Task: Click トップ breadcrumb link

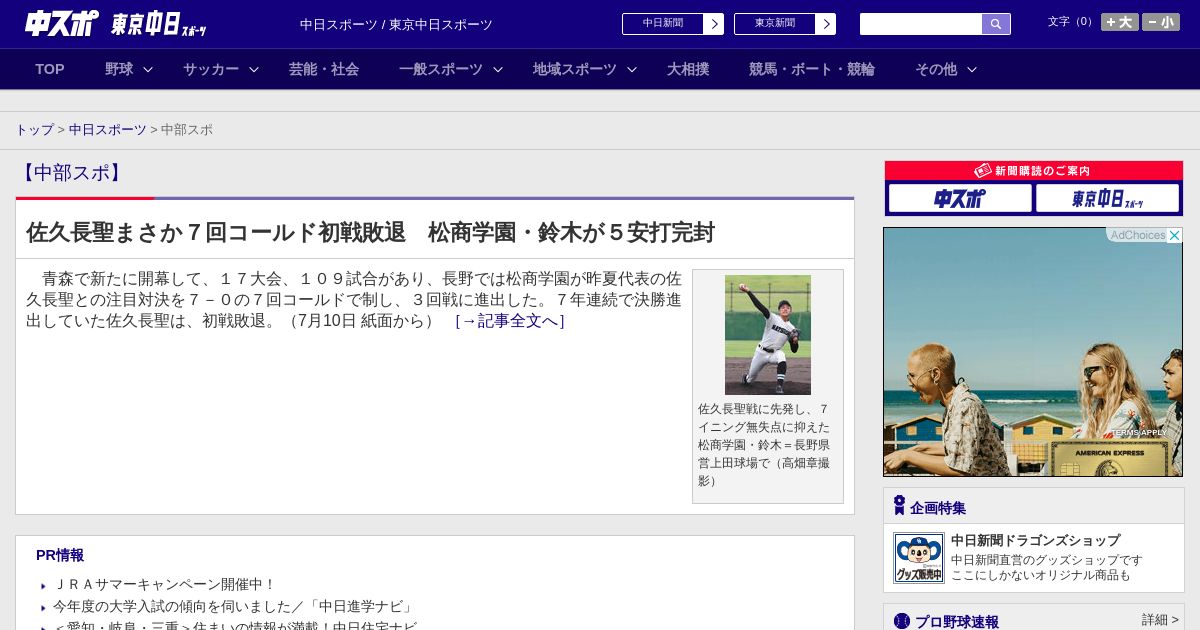Action: (x=34, y=130)
